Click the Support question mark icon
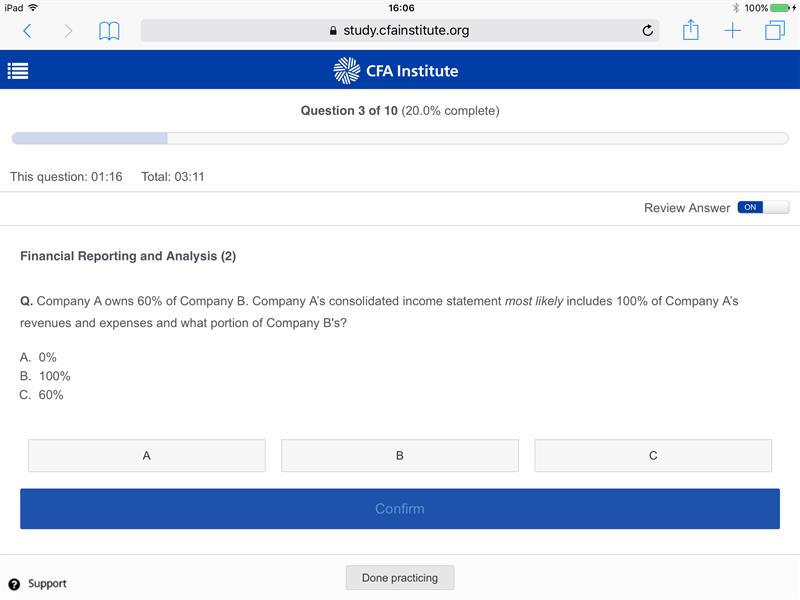800x600 pixels. pyautogui.click(x=14, y=584)
